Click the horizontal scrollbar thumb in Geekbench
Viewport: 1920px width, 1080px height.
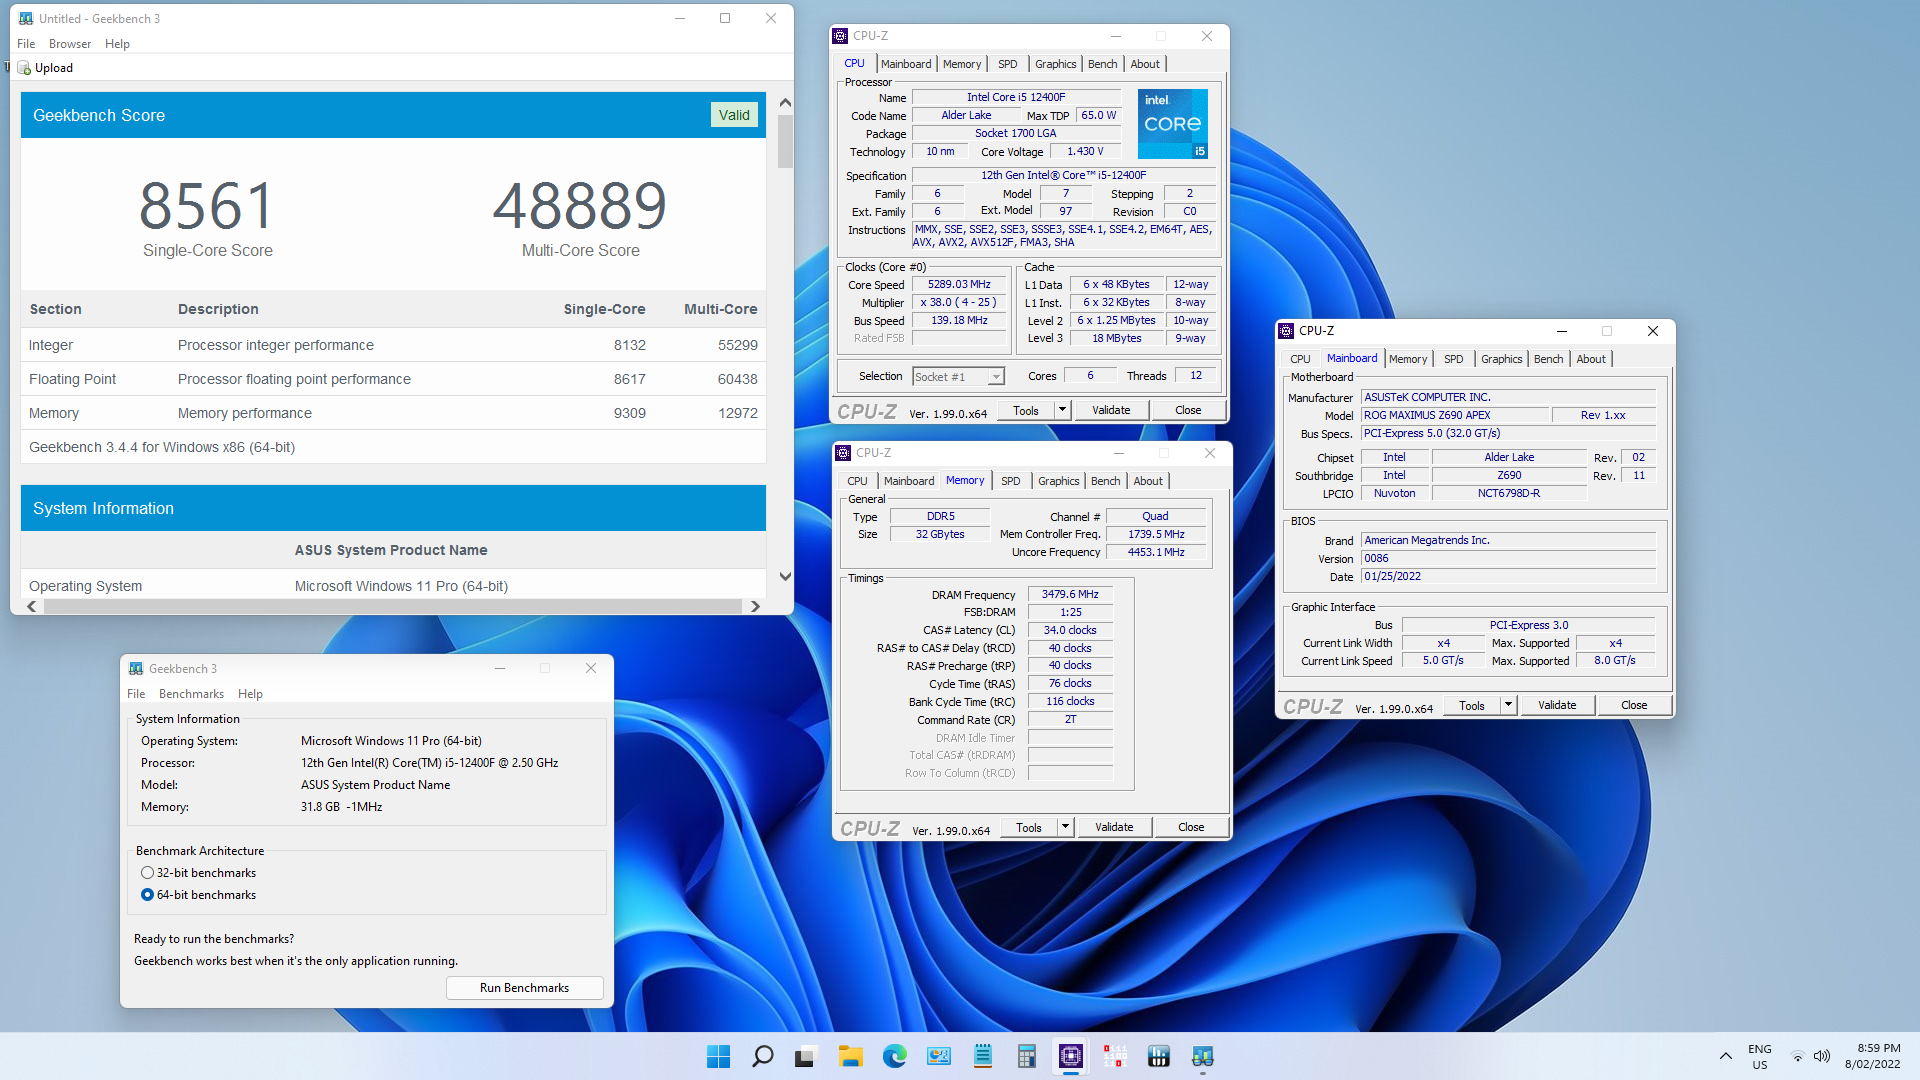[393, 607]
